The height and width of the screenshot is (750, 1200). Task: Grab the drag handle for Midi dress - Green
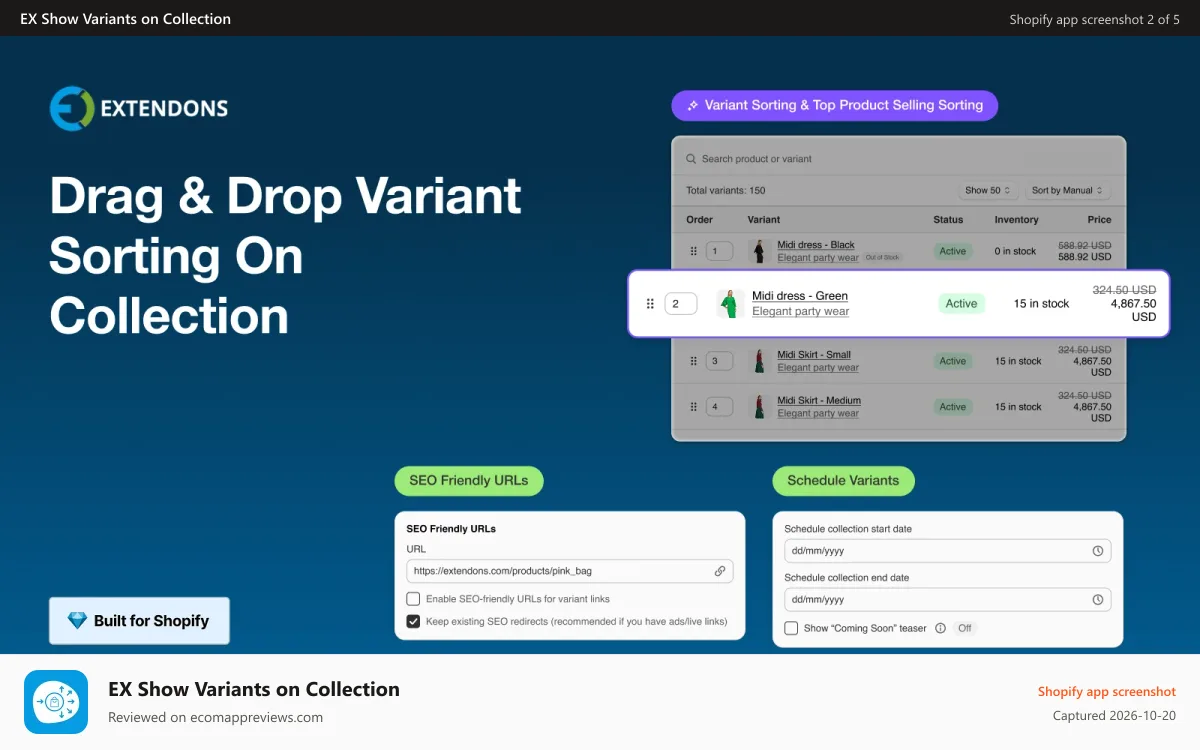650,303
